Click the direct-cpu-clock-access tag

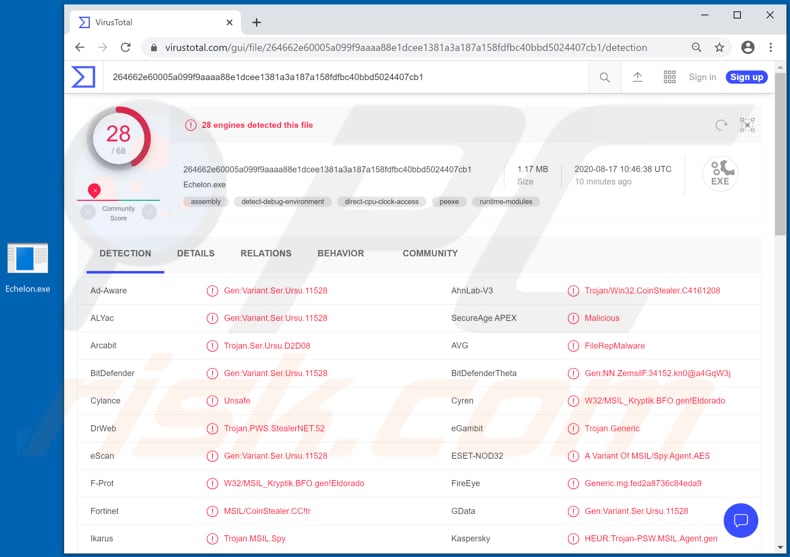click(x=381, y=201)
